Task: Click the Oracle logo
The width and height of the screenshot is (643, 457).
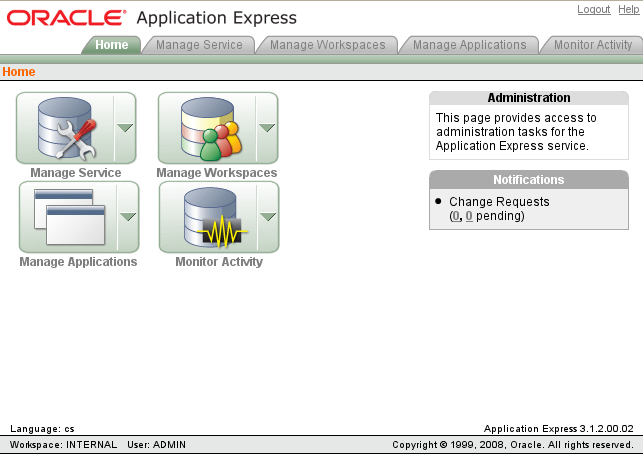Action: 66,18
